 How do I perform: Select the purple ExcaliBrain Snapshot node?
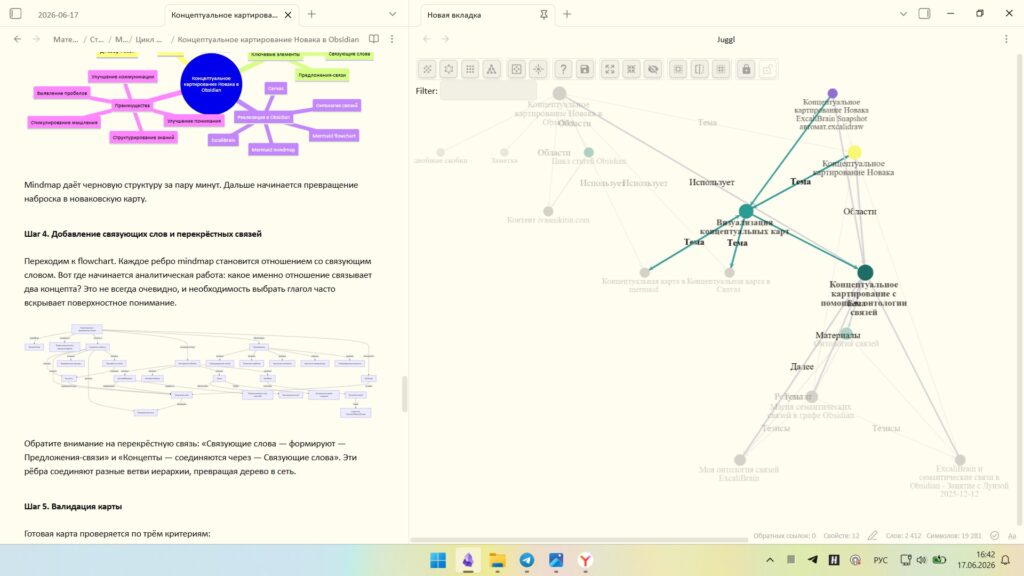(x=832, y=94)
